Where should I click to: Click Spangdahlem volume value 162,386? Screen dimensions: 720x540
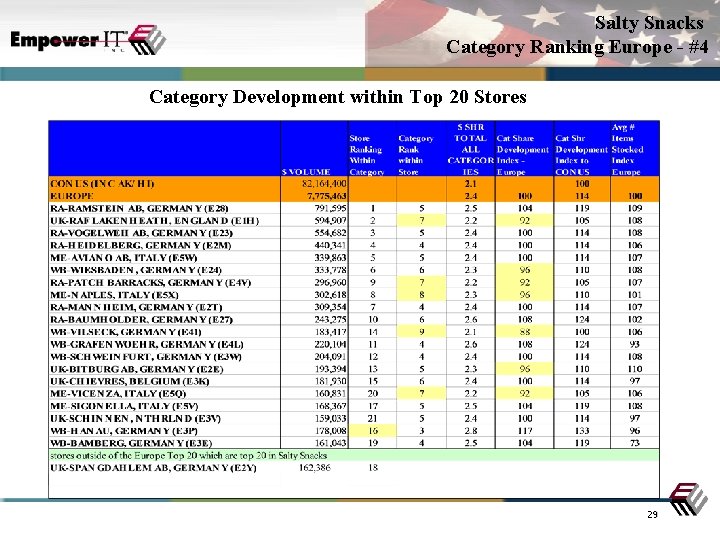(x=315, y=468)
